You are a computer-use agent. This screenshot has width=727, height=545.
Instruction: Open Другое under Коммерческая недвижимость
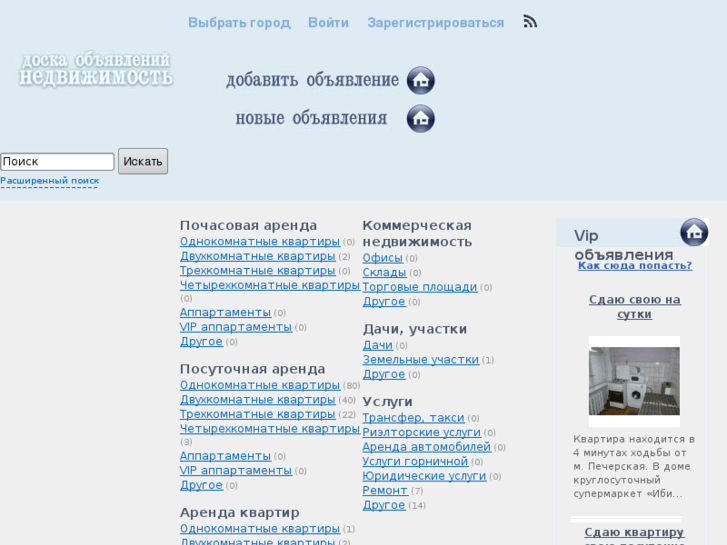click(384, 301)
